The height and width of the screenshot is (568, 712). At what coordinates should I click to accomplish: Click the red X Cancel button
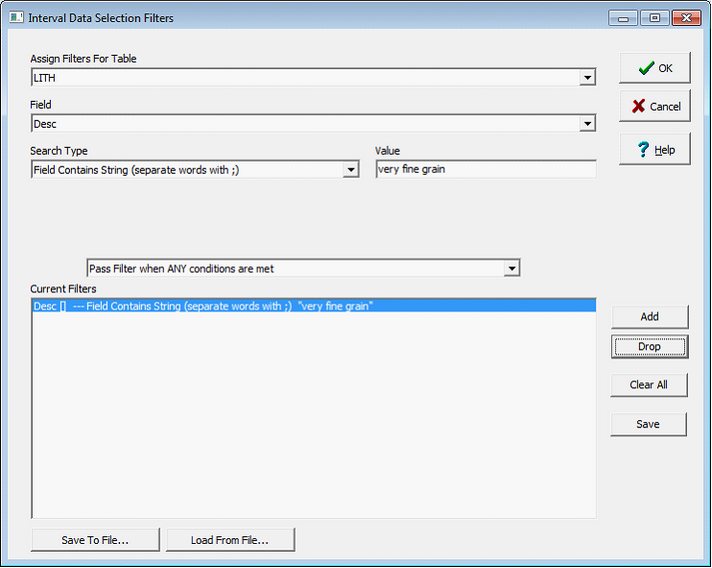[x=655, y=106]
